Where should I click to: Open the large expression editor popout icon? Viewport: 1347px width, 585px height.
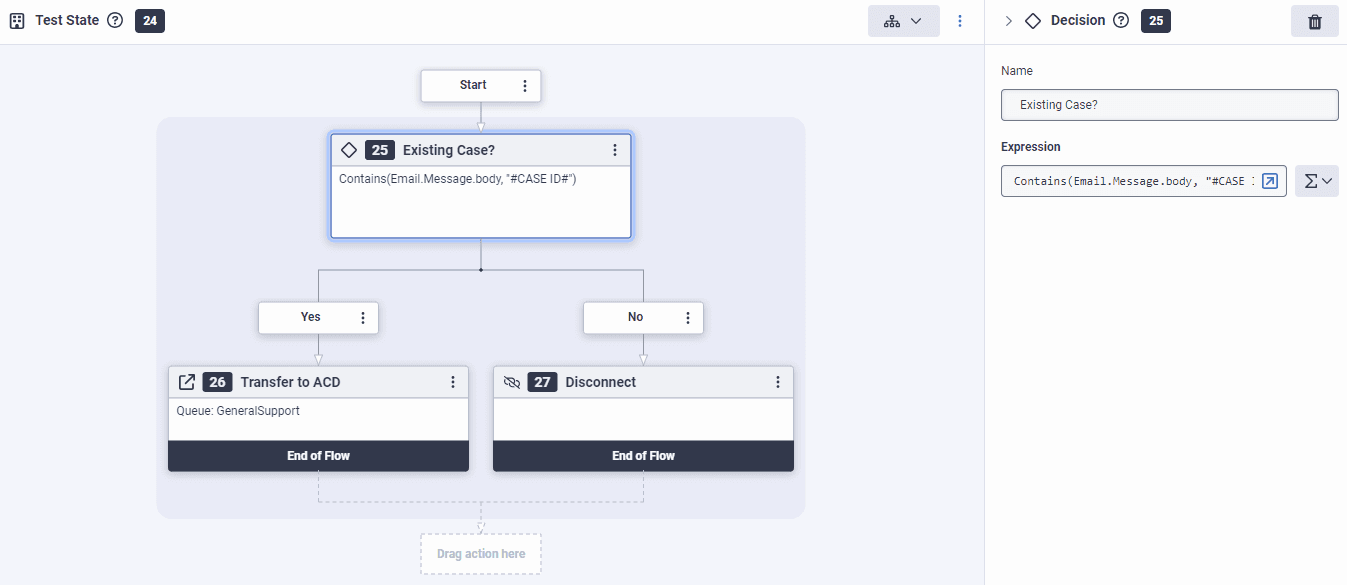point(1270,181)
